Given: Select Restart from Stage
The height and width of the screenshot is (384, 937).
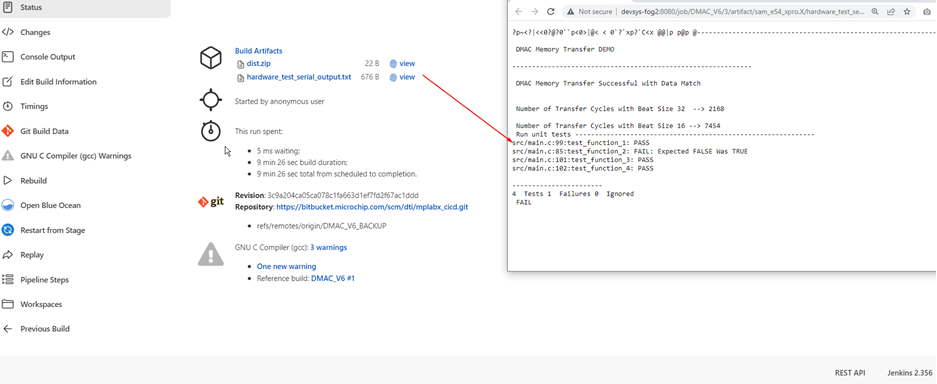Looking at the screenshot, I should 53,230.
